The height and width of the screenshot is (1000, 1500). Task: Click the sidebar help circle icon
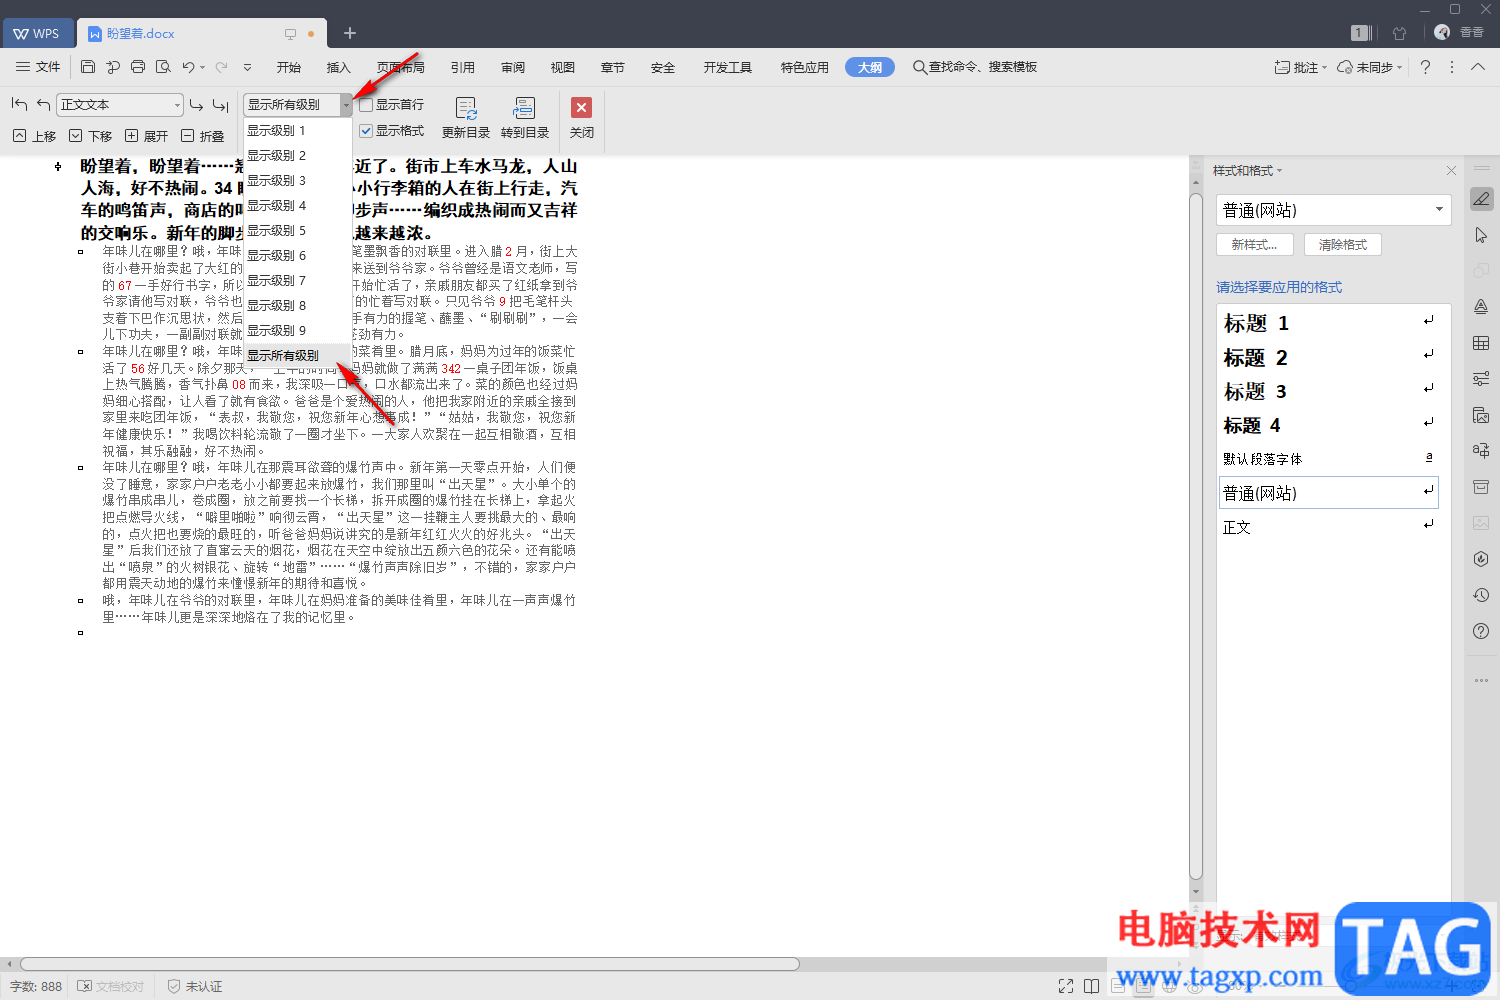pos(1481,631)
